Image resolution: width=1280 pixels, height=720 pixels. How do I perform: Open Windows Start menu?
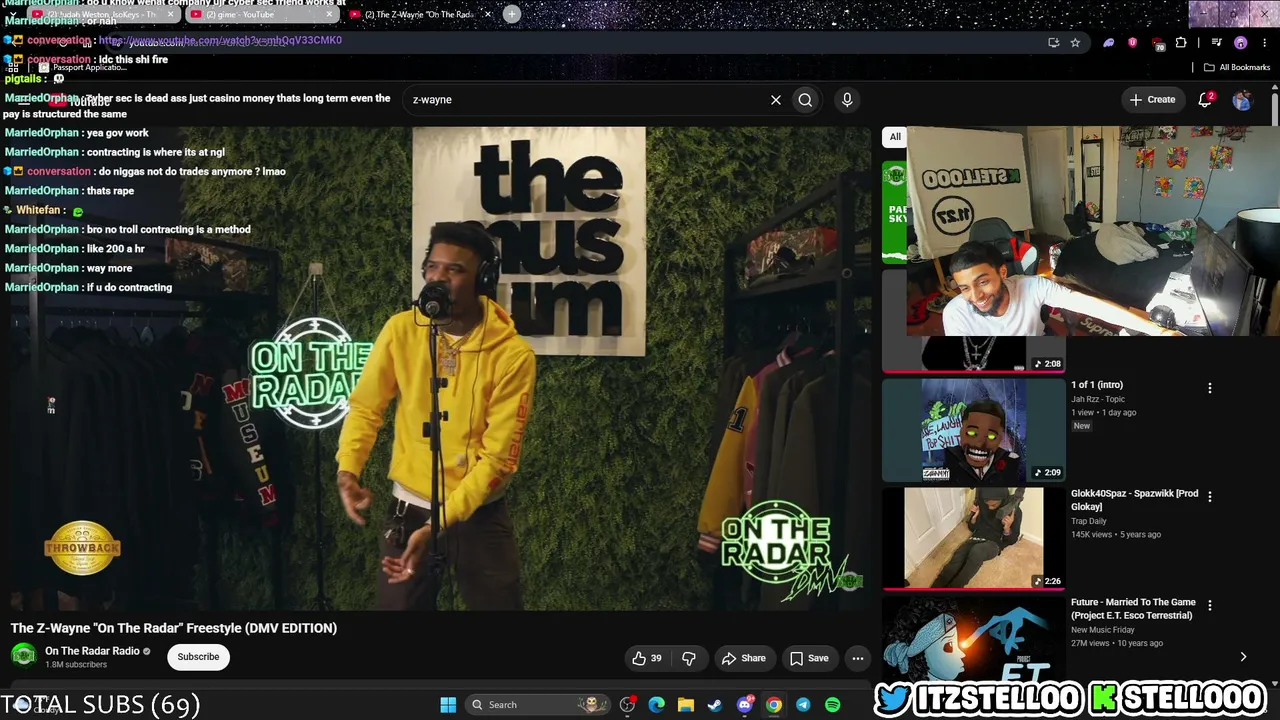click(448, 705)
